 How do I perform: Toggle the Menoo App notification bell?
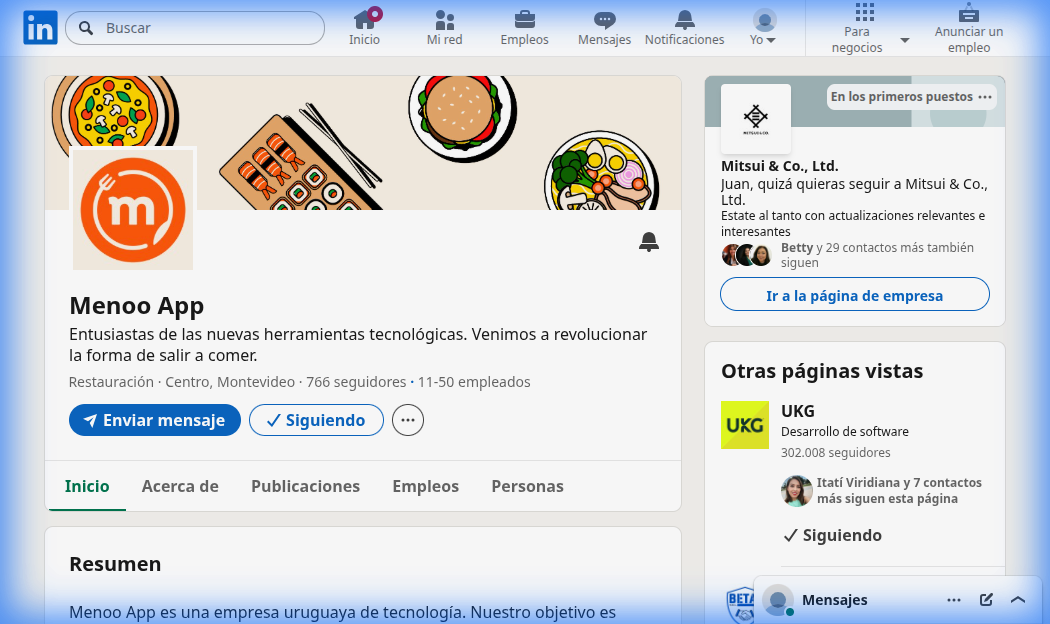(x=648, y=242)
